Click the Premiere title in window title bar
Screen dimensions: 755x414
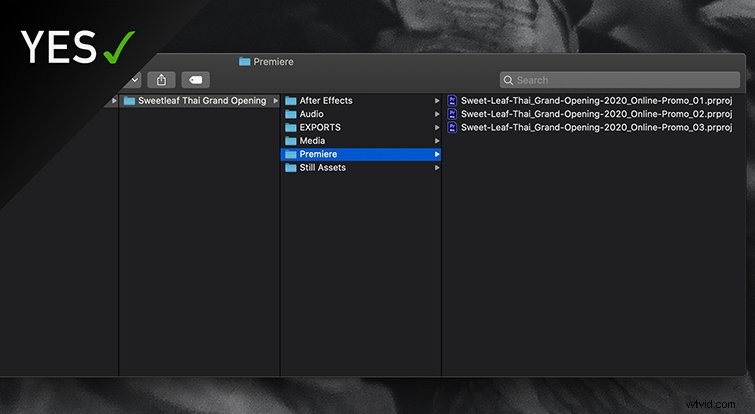point(273,62)
